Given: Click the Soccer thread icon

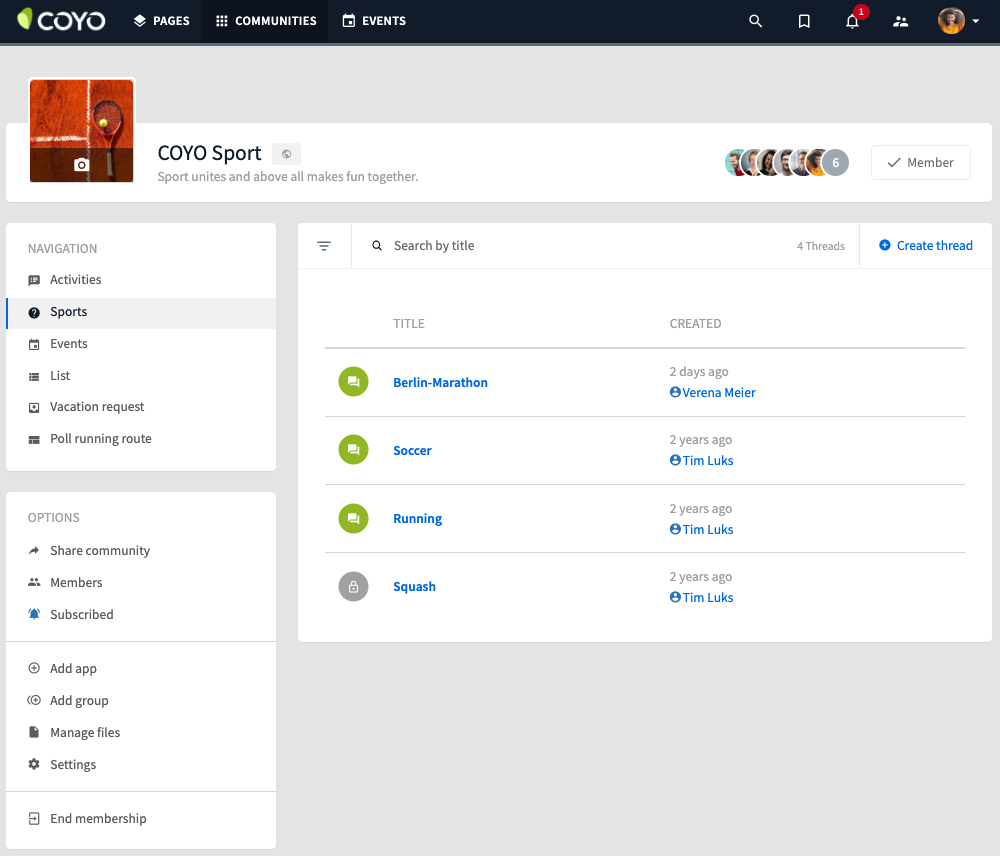Looking at the screenshot, I should click(x=353, y=450).
